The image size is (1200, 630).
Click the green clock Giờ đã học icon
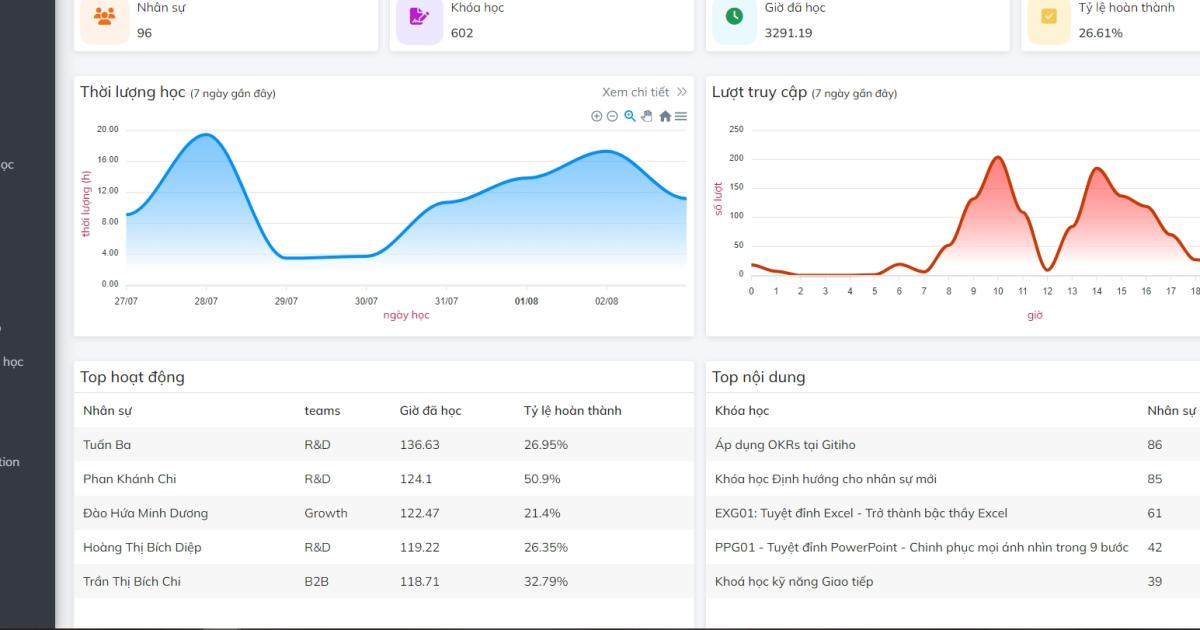(x=734, y=17)
